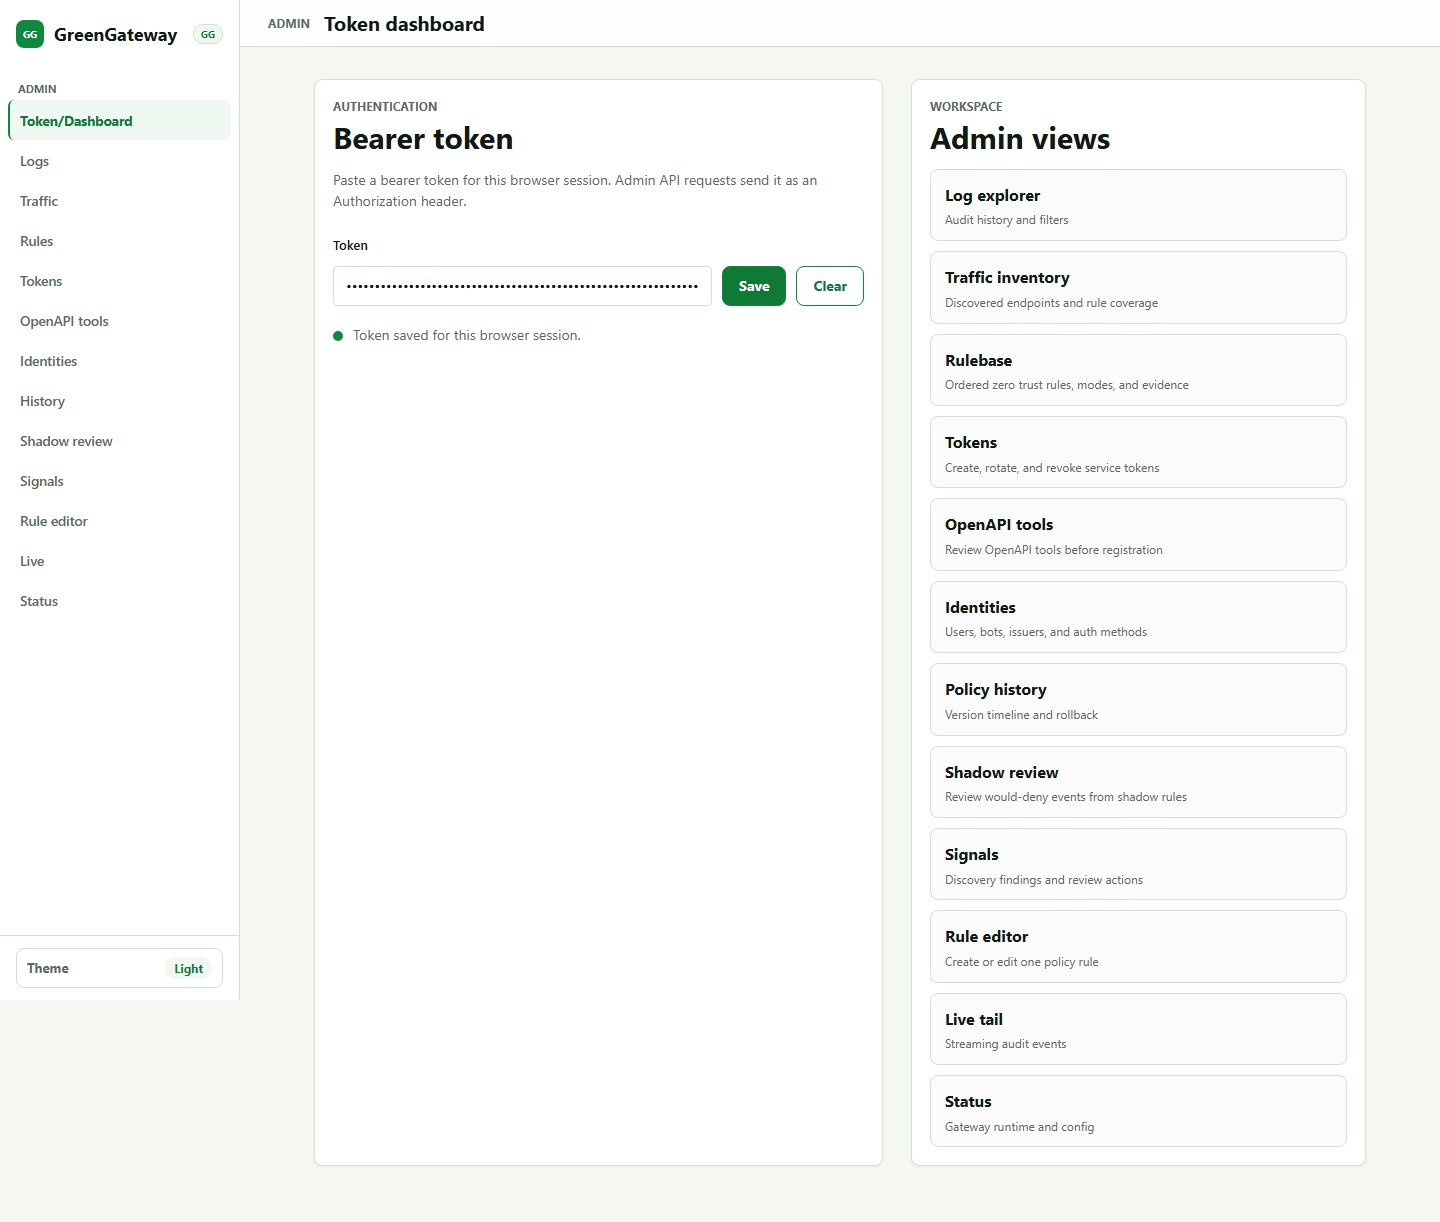Open the Tokens card in Admin views
The image size is (1440, 1222).
click(x=1138, y=452)
